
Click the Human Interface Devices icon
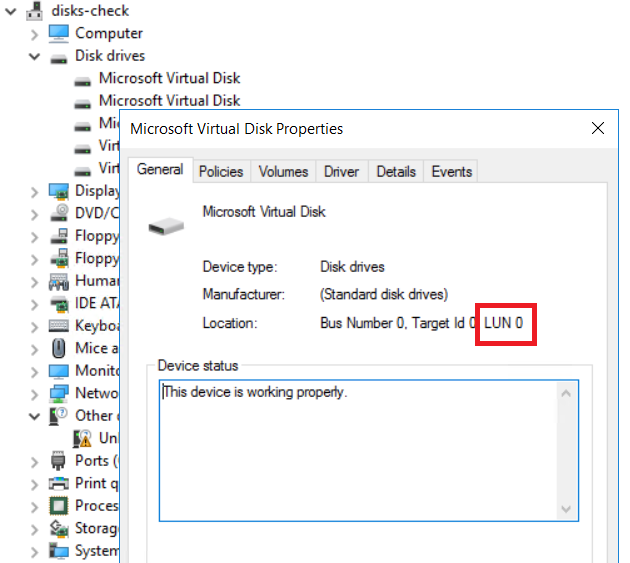(x=59, y=282)
